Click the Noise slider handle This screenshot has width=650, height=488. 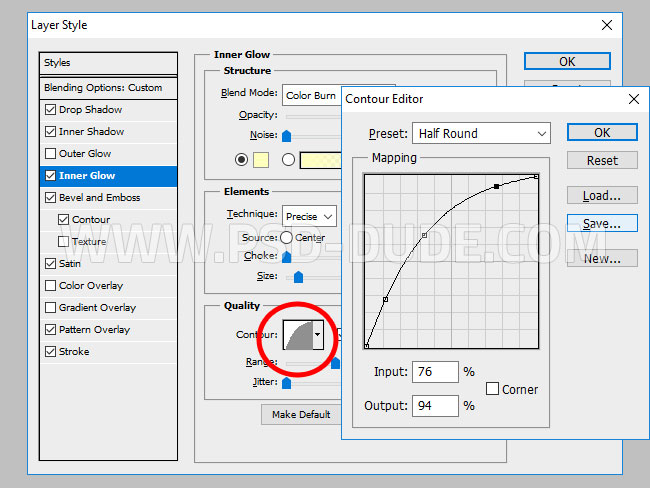[x=286, y=136]
